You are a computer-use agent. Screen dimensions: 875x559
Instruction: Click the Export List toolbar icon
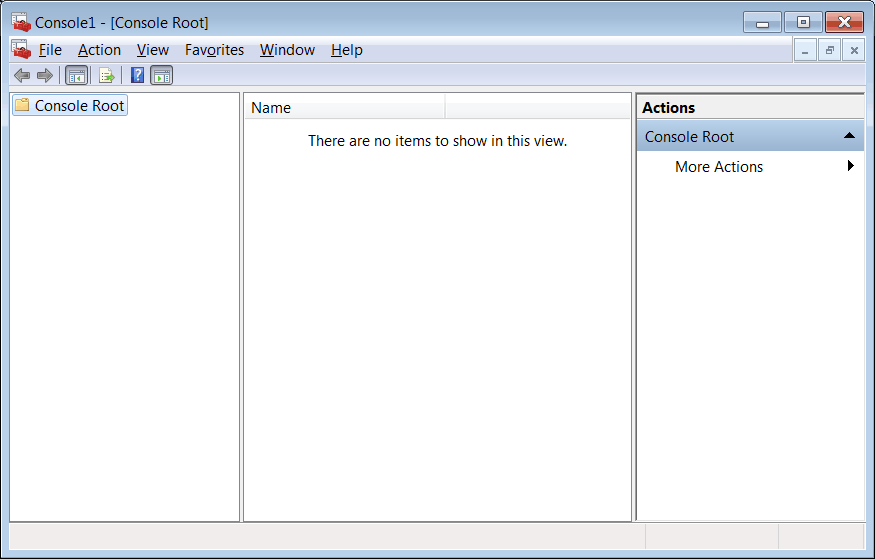106,75
